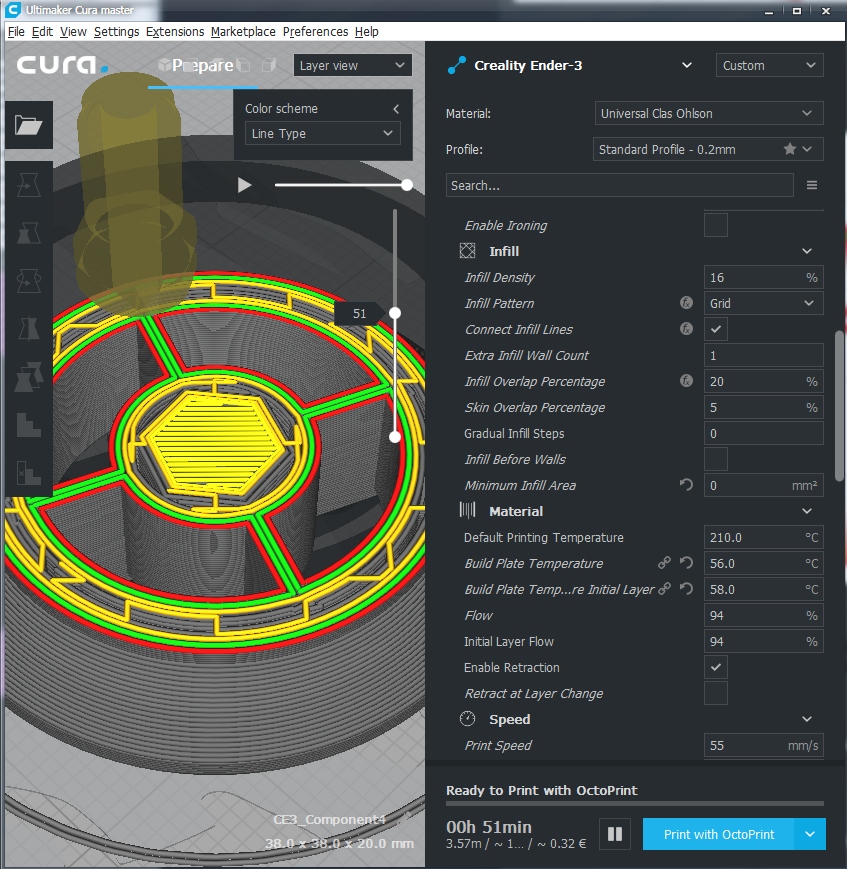Click the lower layer slider handle
The height and width of the screenshot is (869, 847).
click(x=395, y=437)
